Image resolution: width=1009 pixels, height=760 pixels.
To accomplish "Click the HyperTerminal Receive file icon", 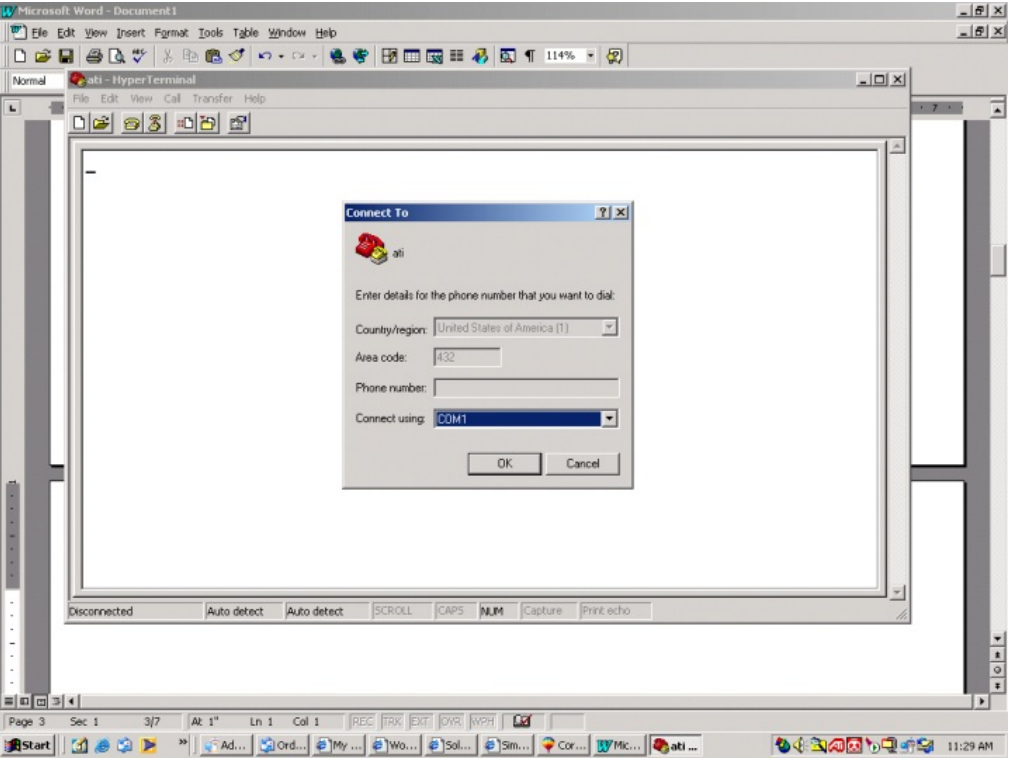I will click(x=208, y=123).
